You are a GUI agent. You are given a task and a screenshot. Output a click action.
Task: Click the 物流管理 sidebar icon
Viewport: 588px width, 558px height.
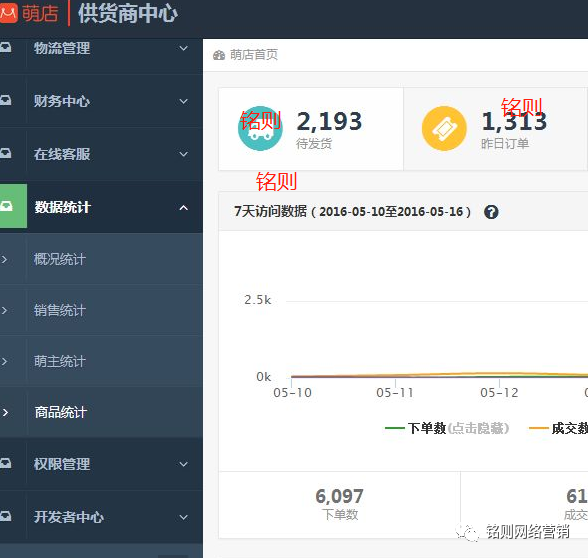[x=6, y=47]
